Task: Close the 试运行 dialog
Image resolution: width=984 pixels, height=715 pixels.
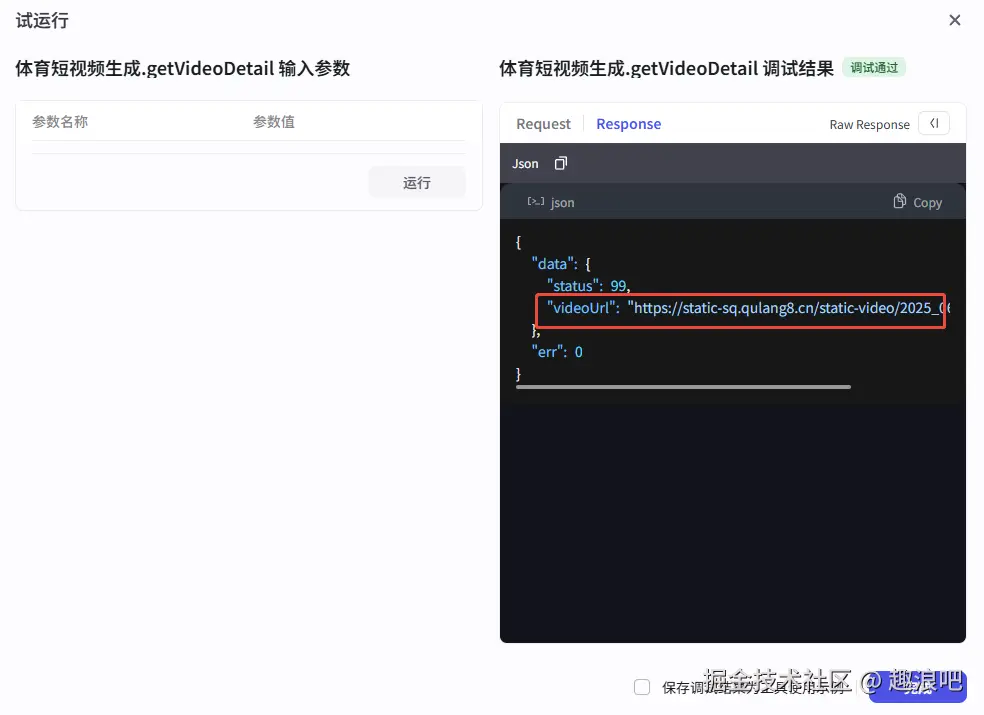Action: pos(955,20)
